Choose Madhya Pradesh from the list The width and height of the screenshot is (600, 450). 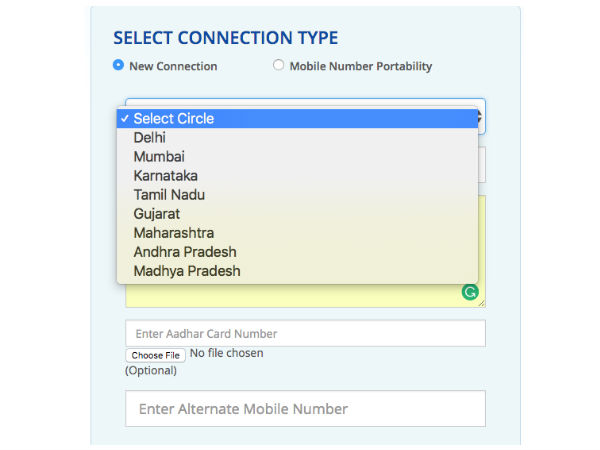(x=187, y=270)
